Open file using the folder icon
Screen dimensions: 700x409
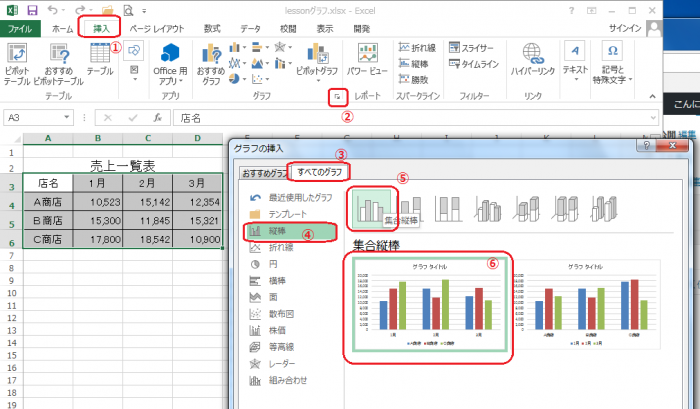tap(107, 10)
